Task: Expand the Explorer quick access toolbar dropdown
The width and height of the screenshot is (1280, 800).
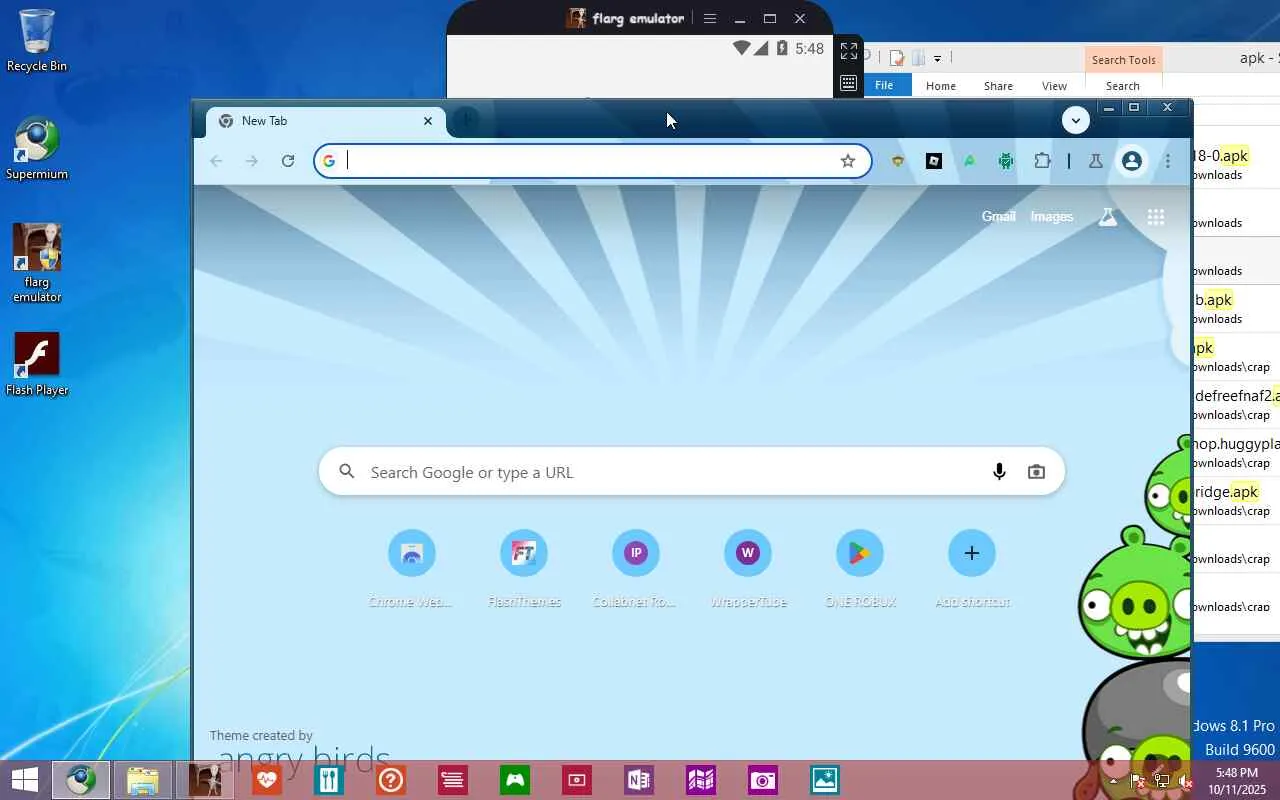Action: coord(937,58)
